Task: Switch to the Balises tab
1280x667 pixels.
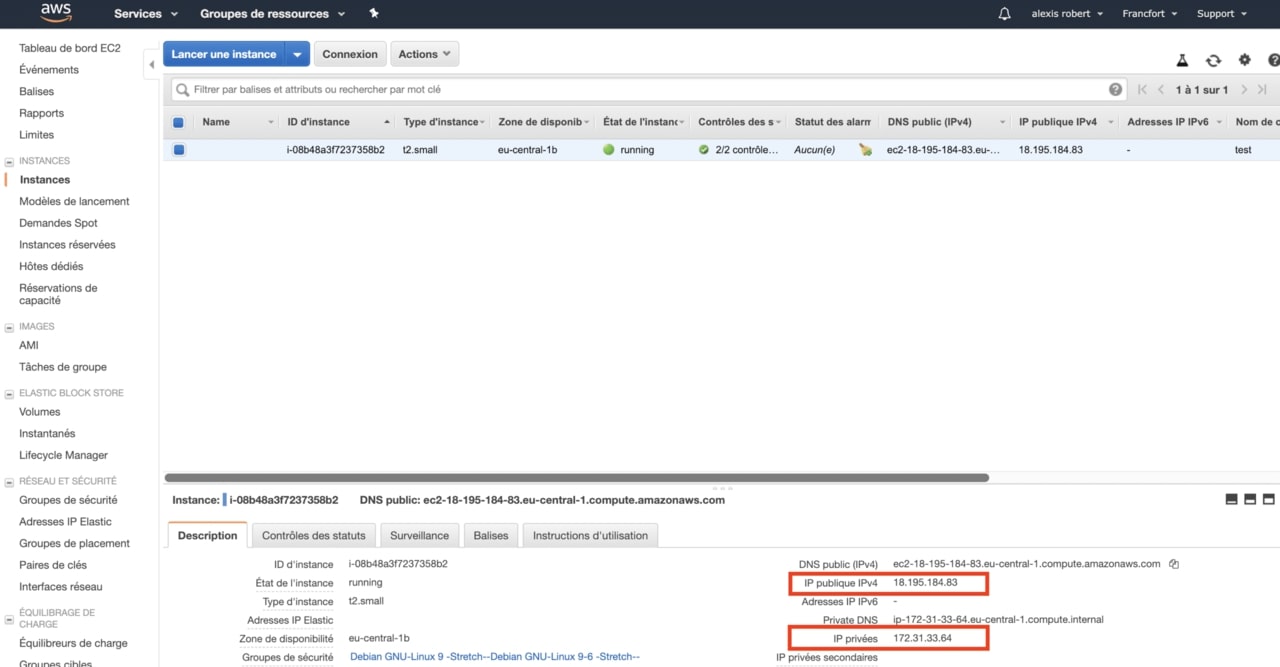Action: coord(491,535)
